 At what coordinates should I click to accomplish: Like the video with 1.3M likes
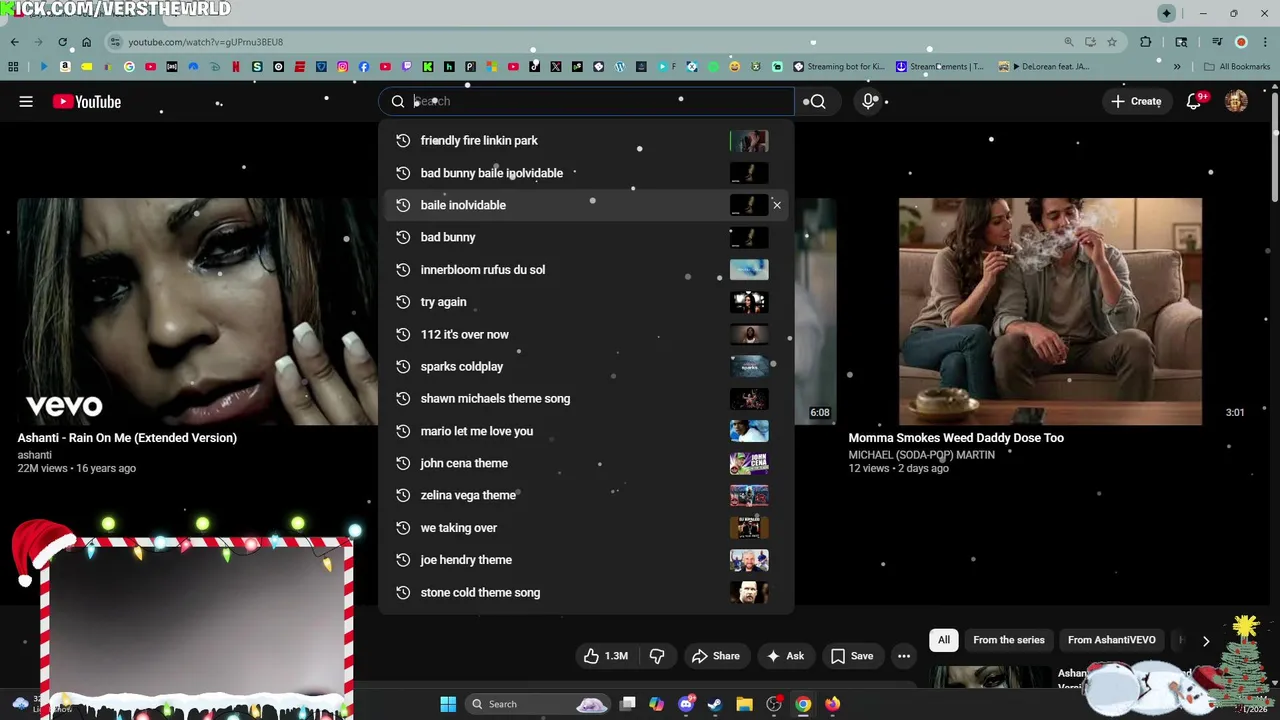click(606, 656)
